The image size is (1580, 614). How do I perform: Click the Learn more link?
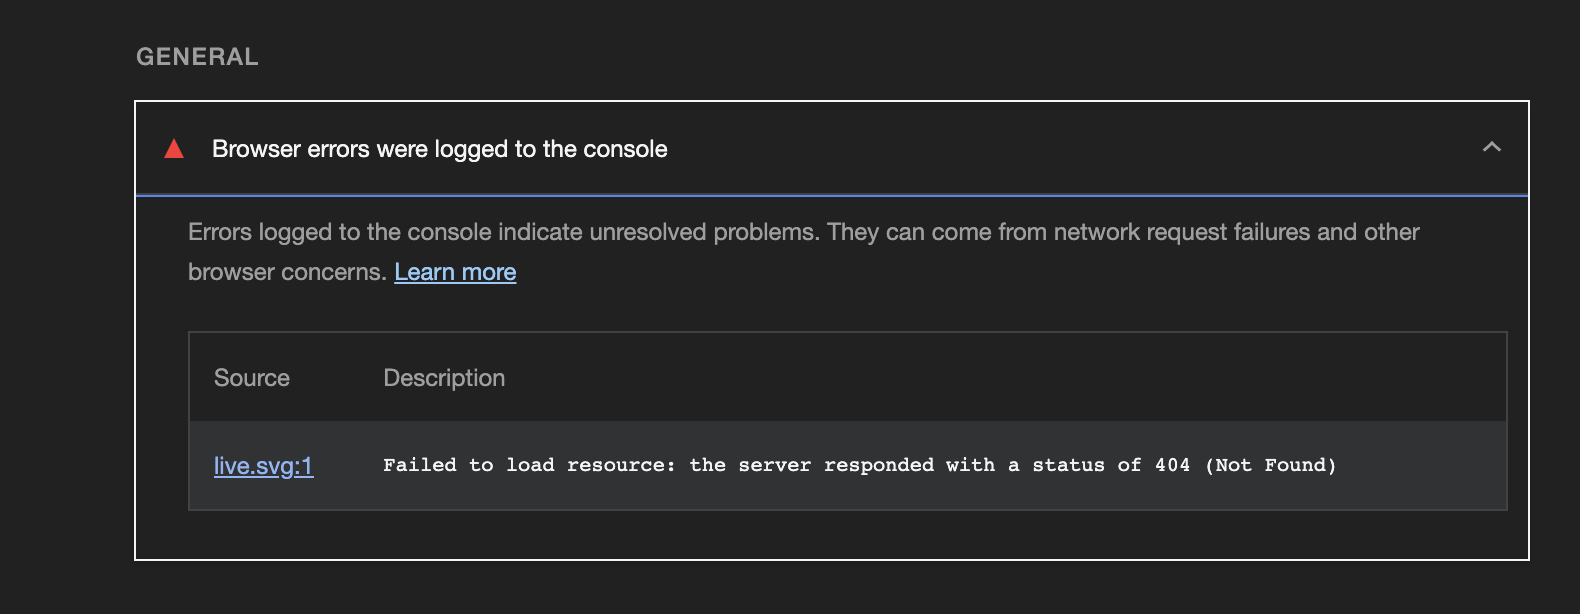point(455,271)
